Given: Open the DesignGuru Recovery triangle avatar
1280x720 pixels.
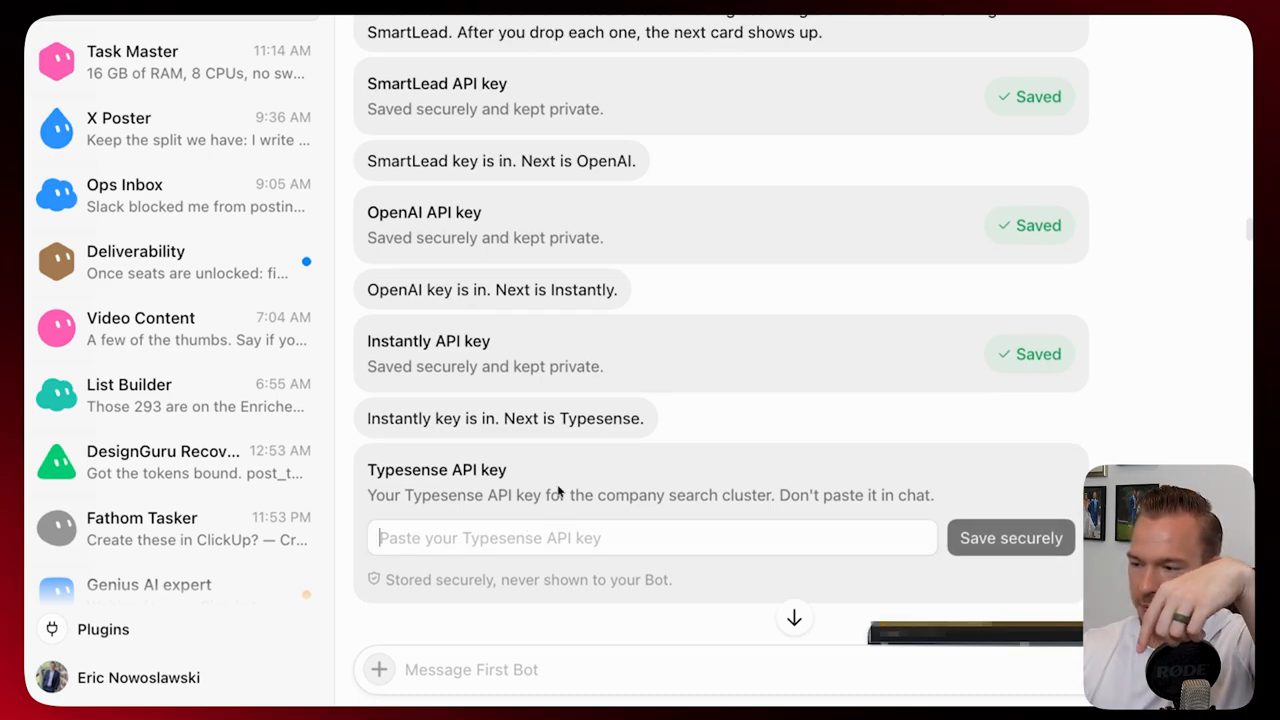Looking at the screenshot, I should pyautogui.click(x=56, y=462).
